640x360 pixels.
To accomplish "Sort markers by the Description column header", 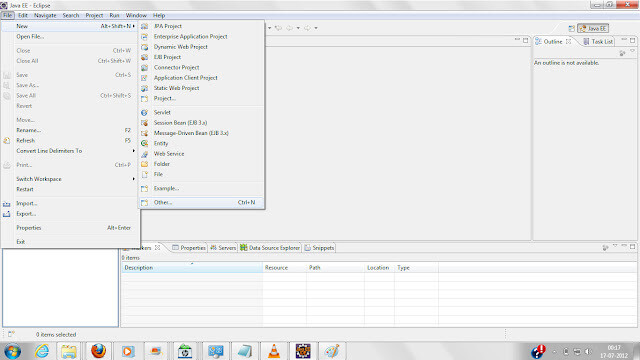I will tap(192, 268).
